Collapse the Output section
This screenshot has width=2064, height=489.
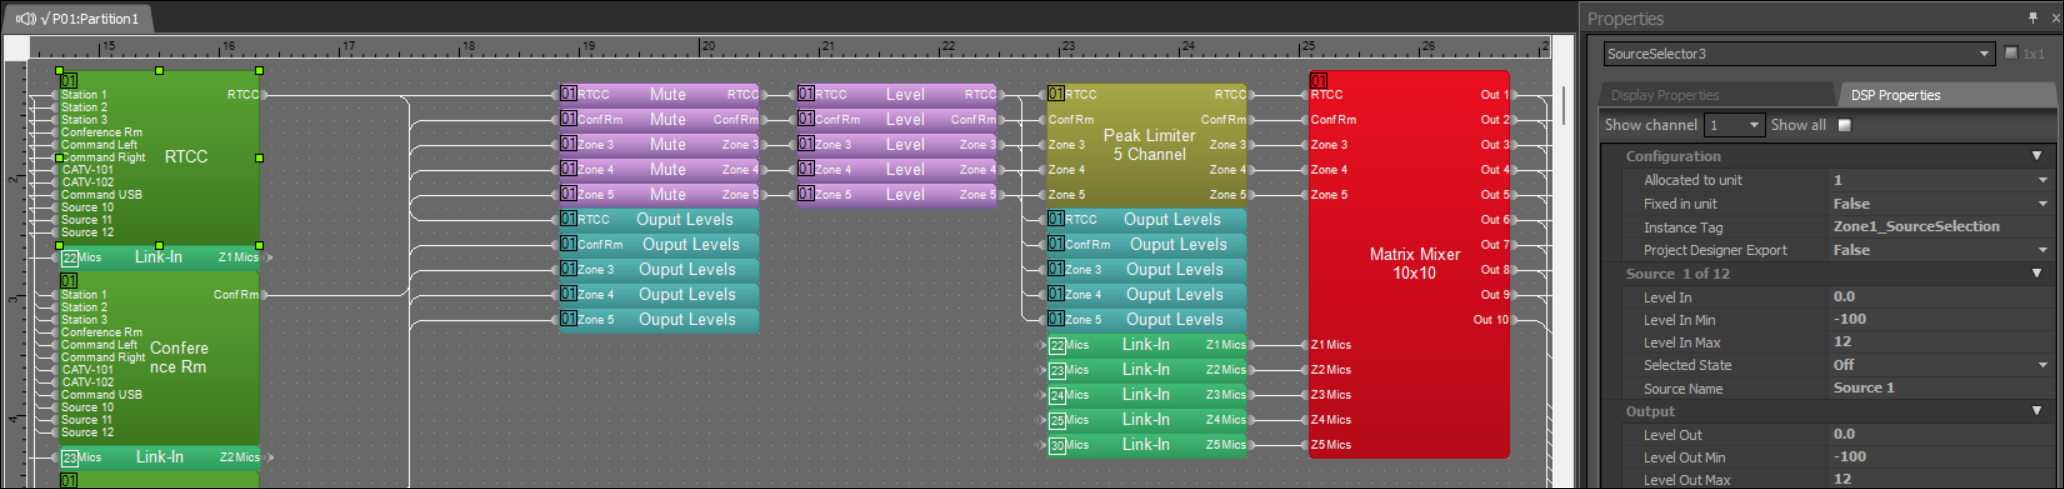point(2036,411)
